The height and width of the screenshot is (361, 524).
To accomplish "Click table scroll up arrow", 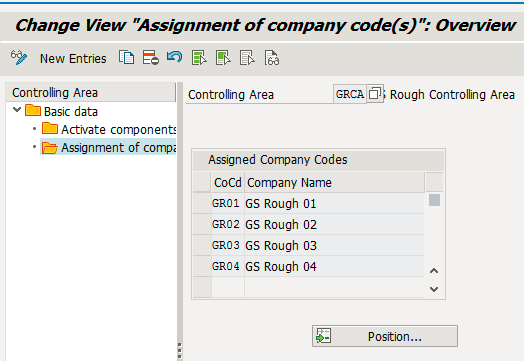I will [434, 271].
